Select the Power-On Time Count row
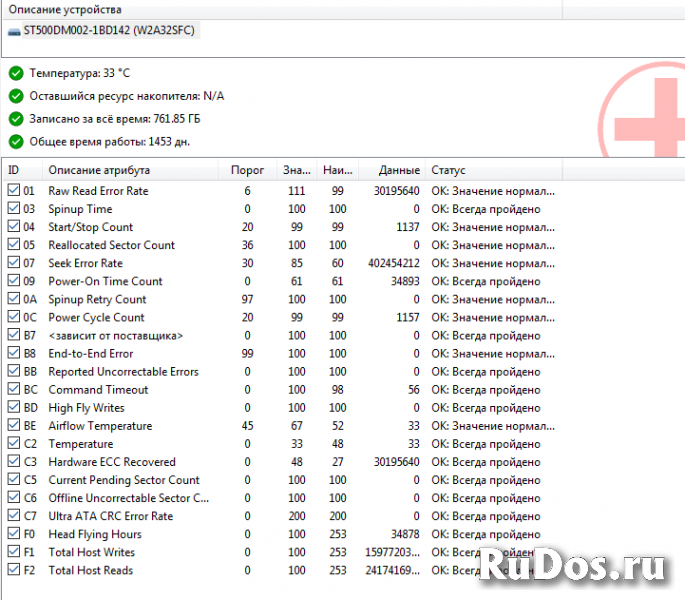 pyautogui.click(x=105, y=281)
